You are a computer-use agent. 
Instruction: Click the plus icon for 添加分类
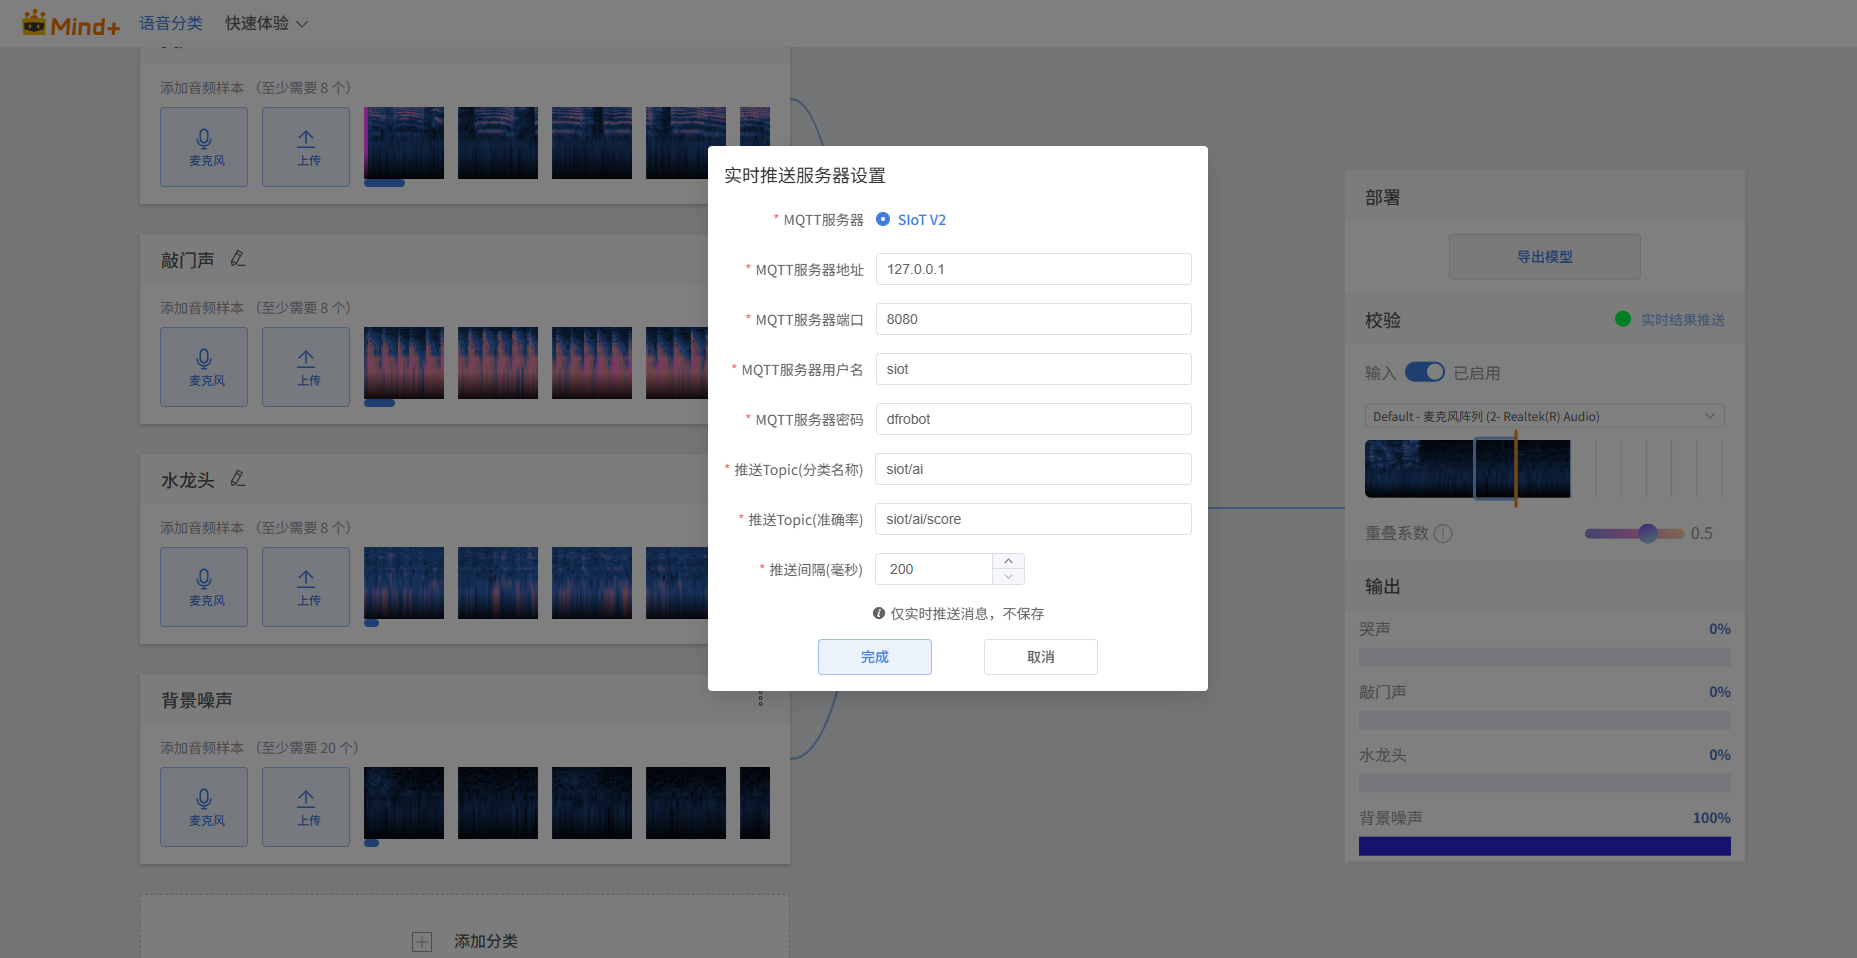click(x=422, y=941)
